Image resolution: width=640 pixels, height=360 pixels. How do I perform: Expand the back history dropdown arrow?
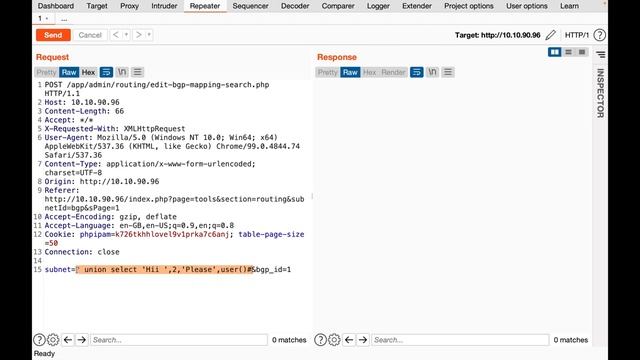(x=127, y=35)
